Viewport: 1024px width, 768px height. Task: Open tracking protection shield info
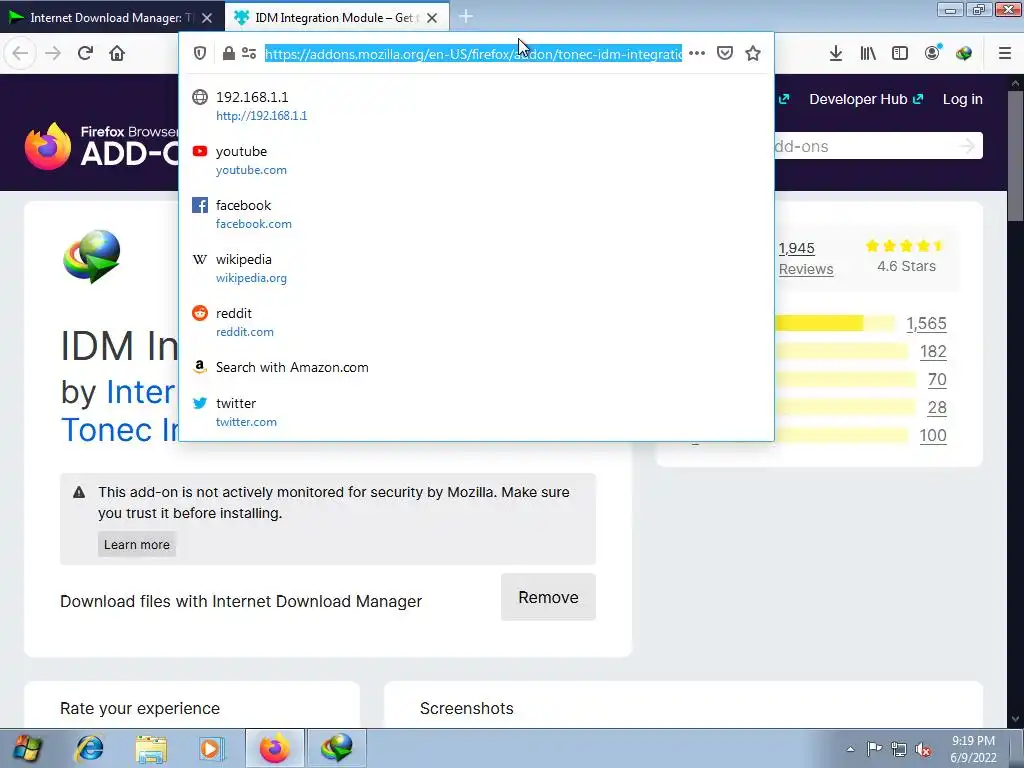[x=200, y=54]
